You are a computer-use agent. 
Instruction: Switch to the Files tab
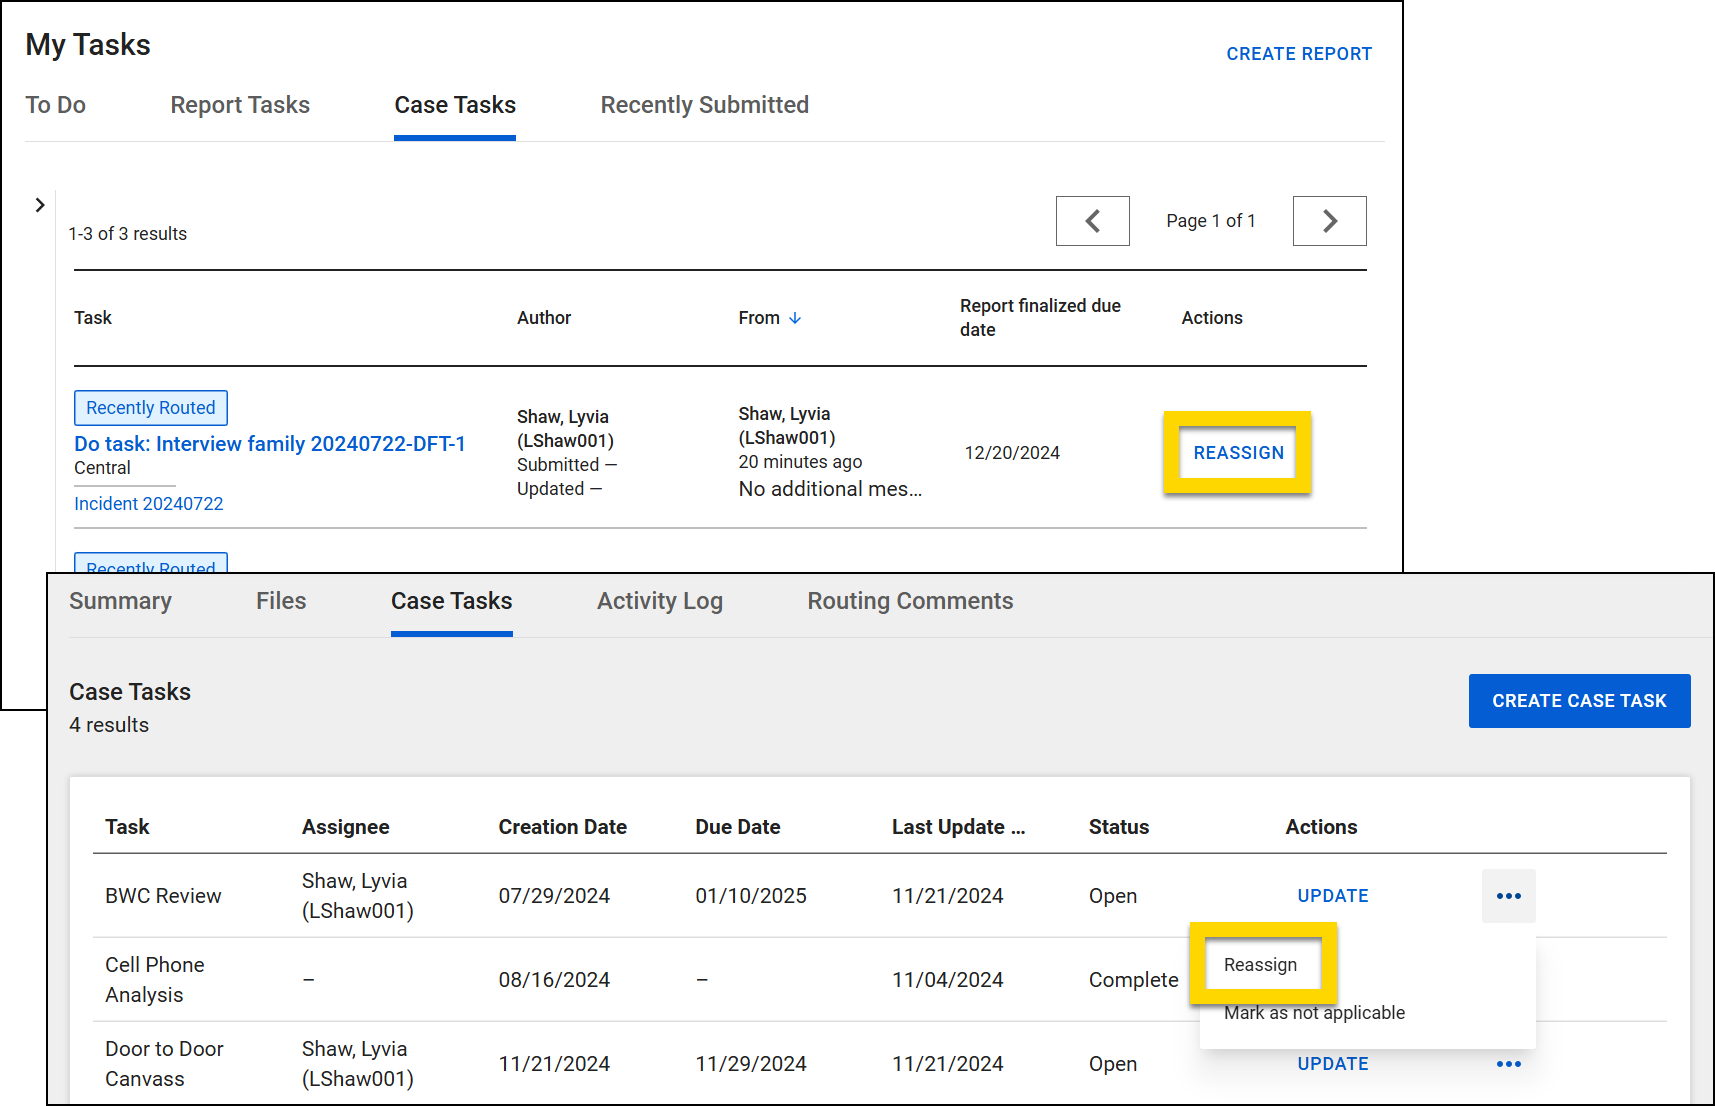pyautogui.click(x=281, y=601)
